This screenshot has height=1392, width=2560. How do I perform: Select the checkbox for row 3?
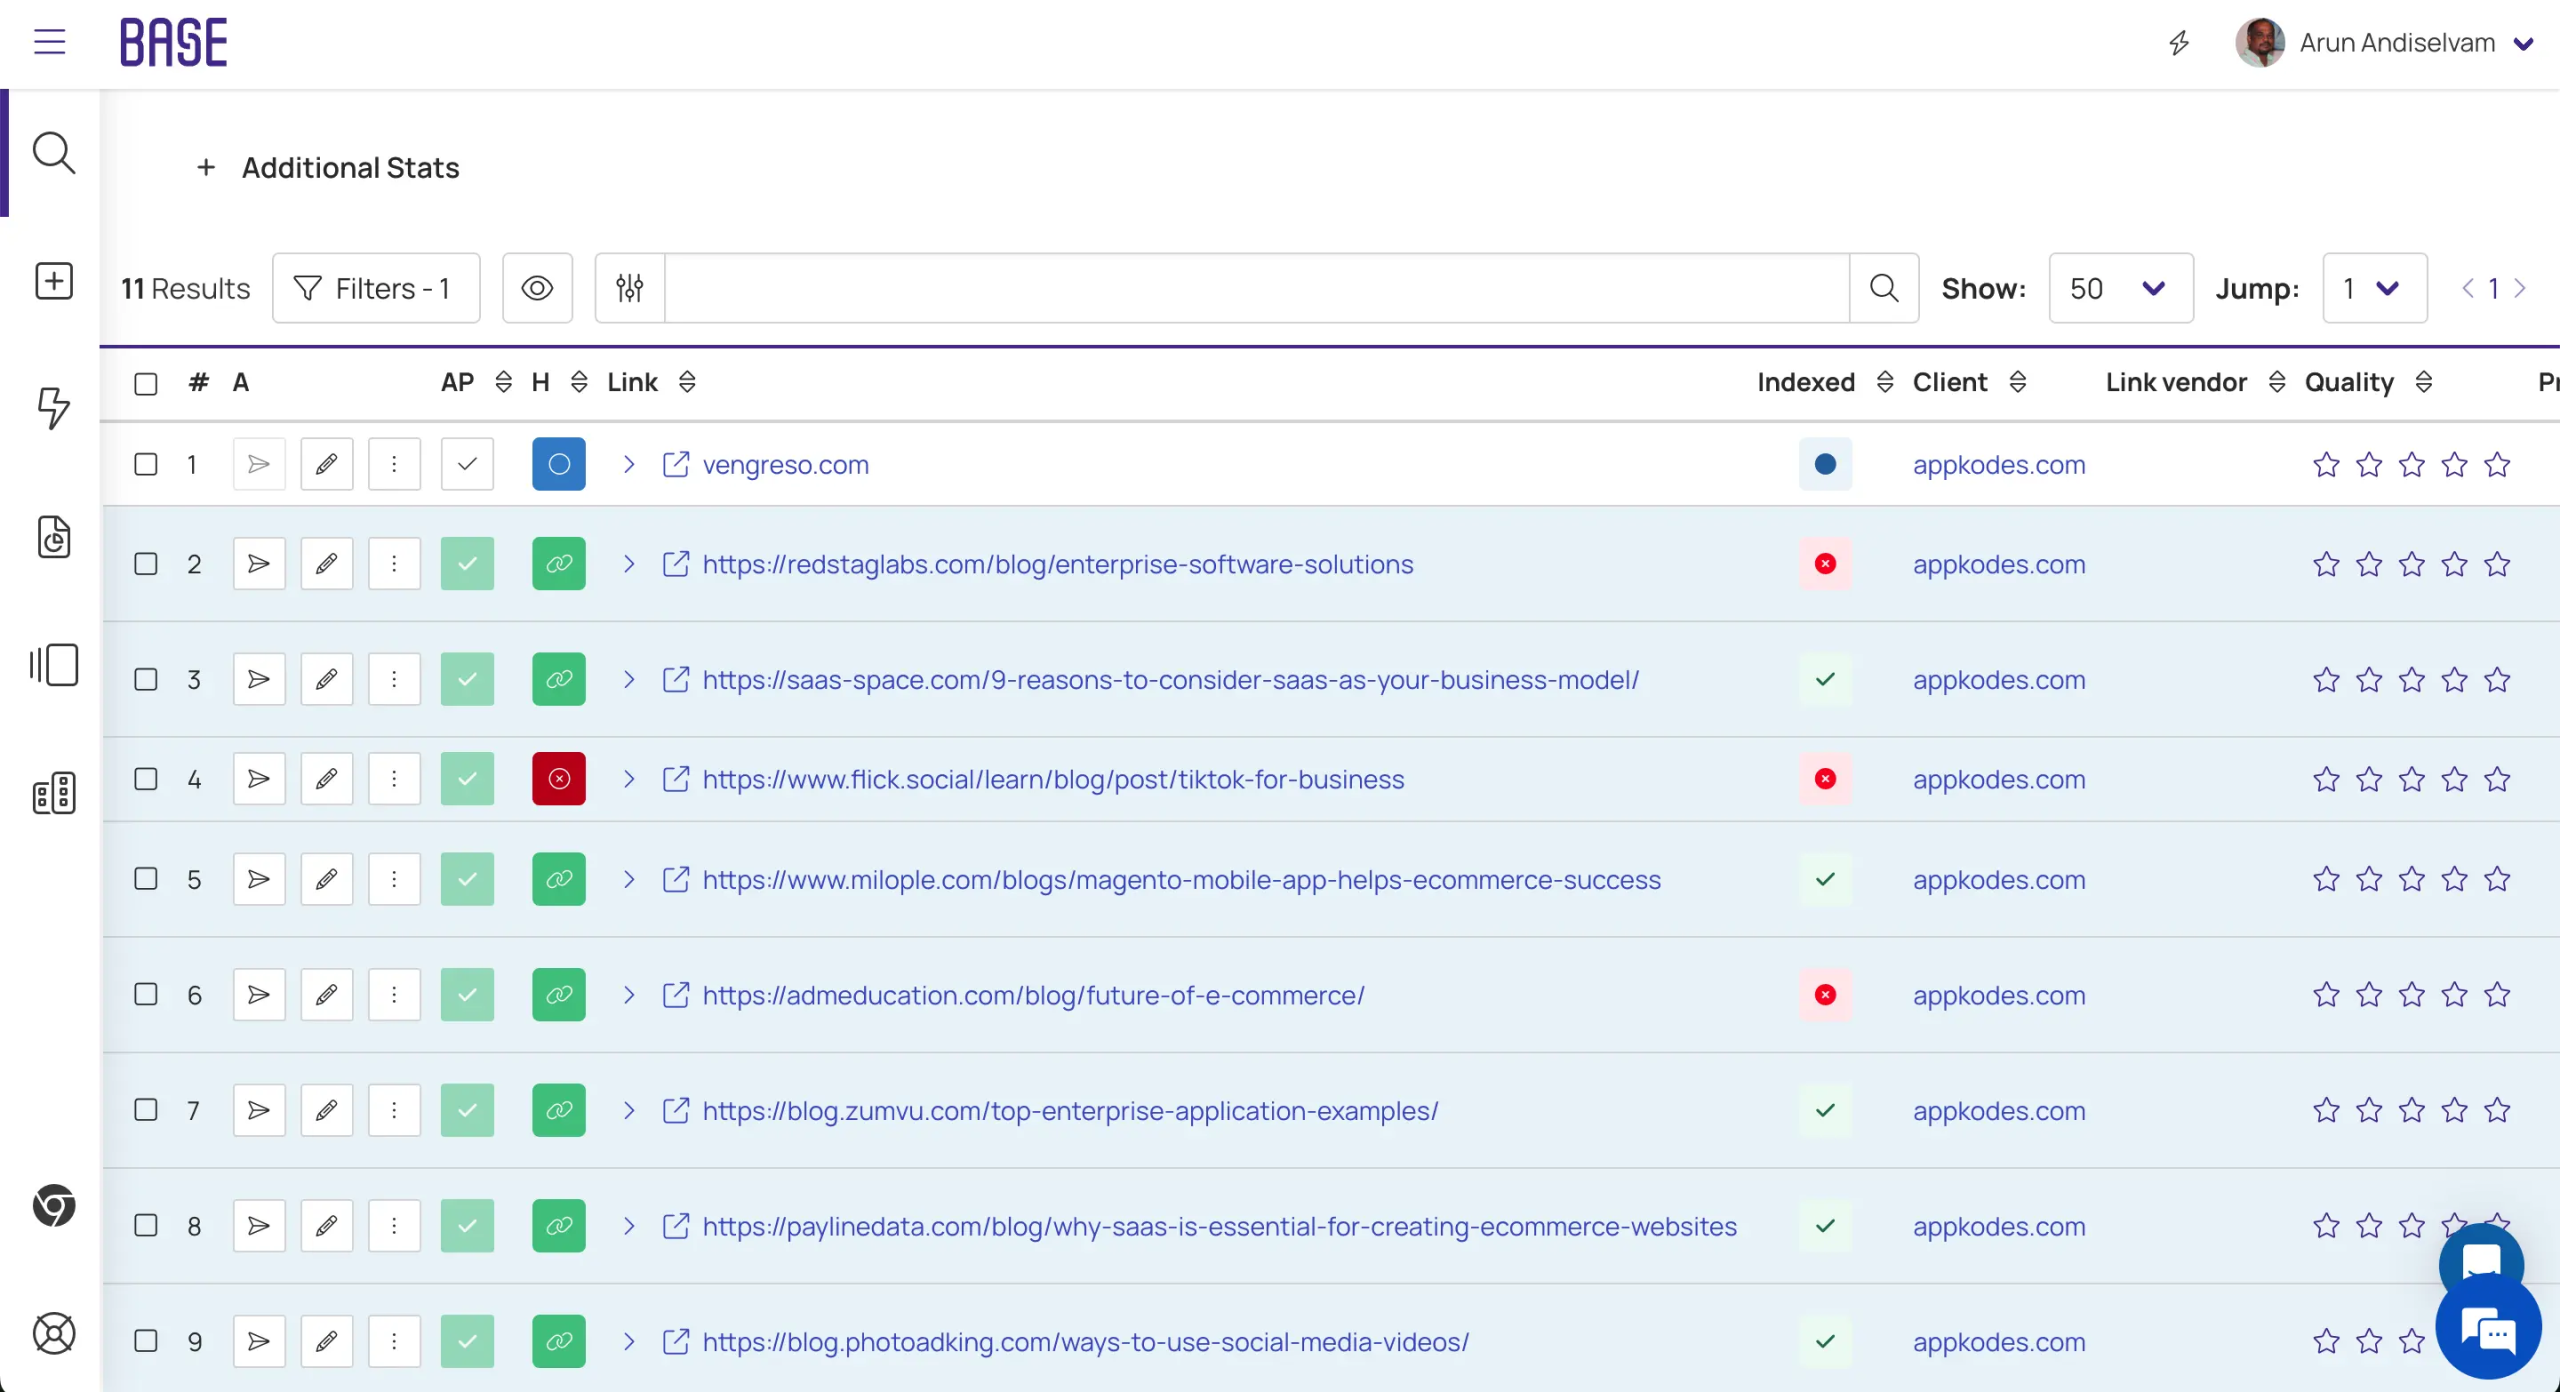[x=146, y=680]
